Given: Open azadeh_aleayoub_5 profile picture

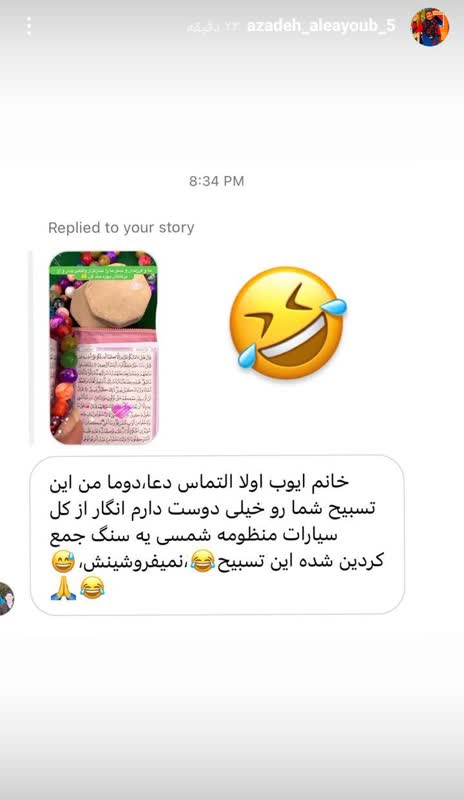Looking at the screenshot, I should (x=430, y=27).
